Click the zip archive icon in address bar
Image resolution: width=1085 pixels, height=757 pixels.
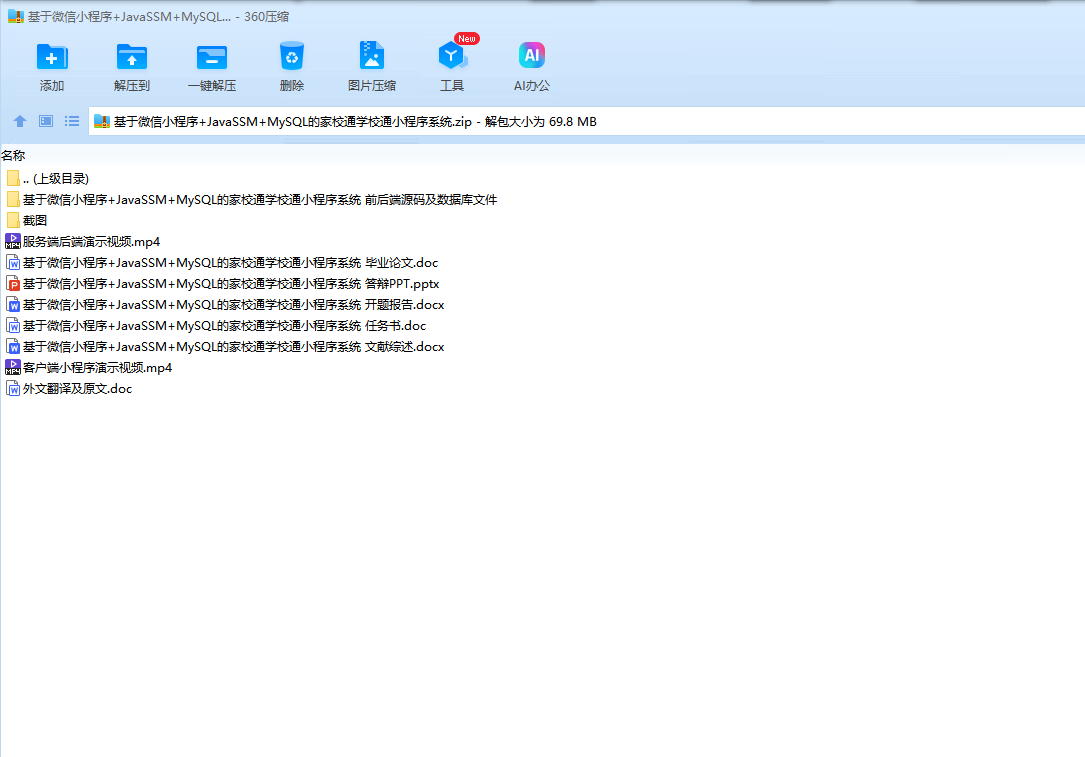102,122
